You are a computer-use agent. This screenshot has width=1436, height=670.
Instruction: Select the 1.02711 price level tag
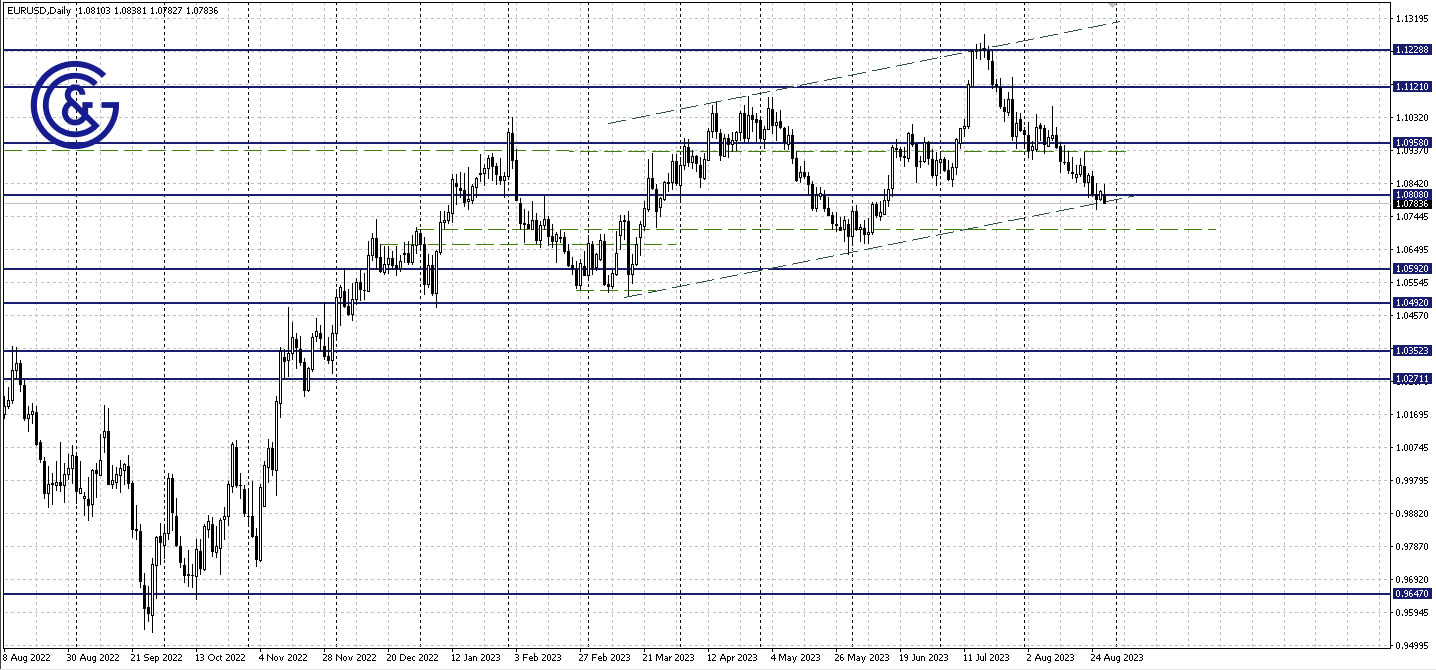1412,378
